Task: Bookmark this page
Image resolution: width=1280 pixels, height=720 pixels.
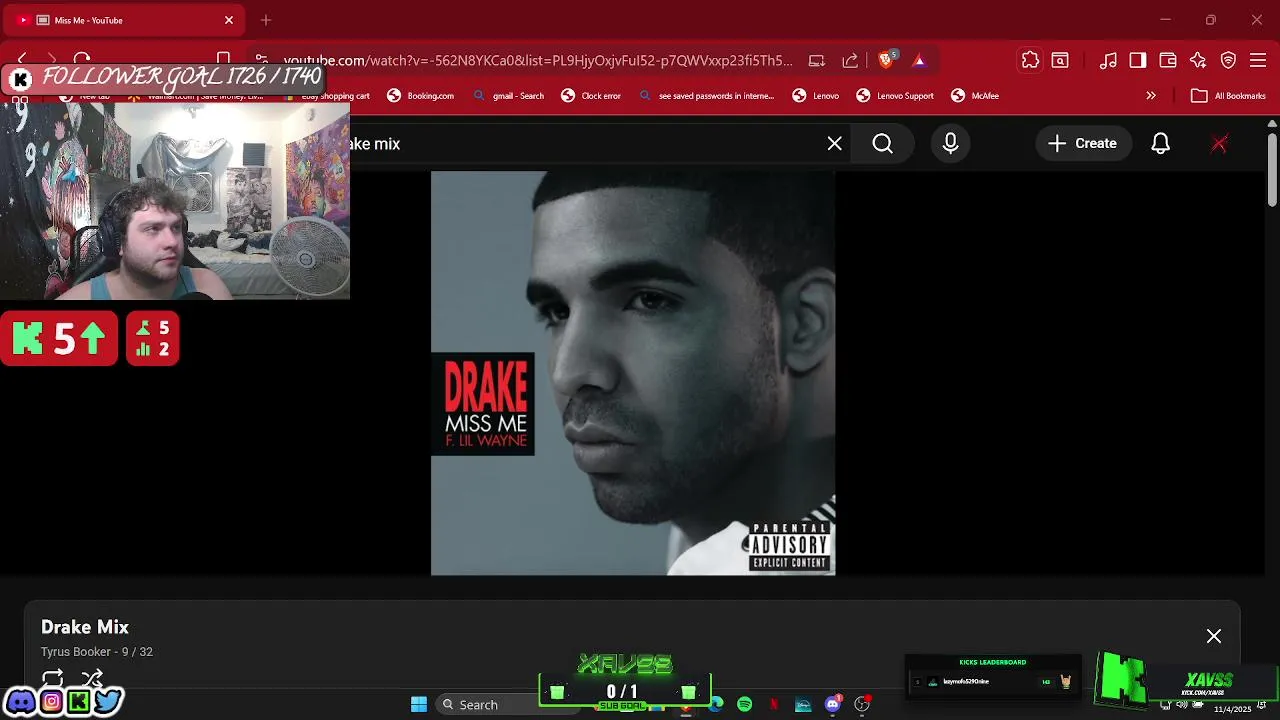Action: coord(224,60)
